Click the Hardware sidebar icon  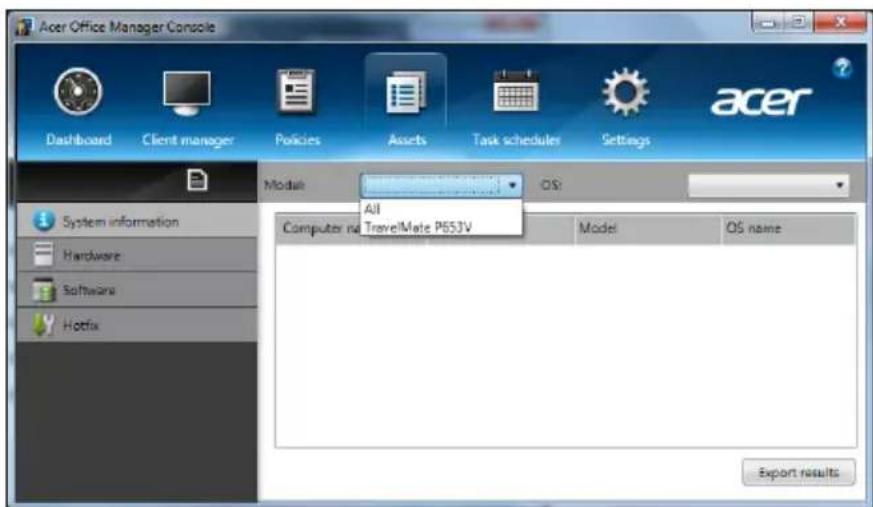click(x=43, y=255)
